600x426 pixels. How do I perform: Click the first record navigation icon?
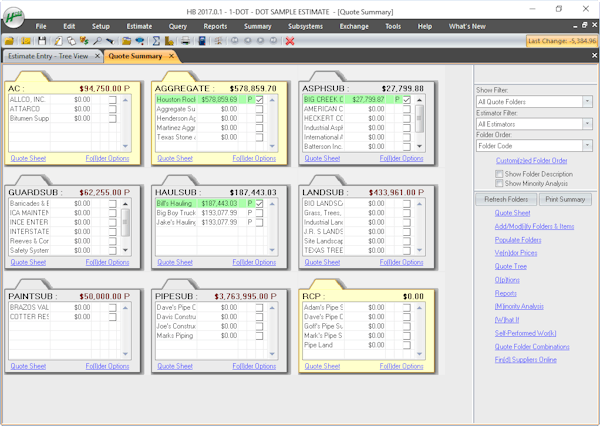(235, 40)
